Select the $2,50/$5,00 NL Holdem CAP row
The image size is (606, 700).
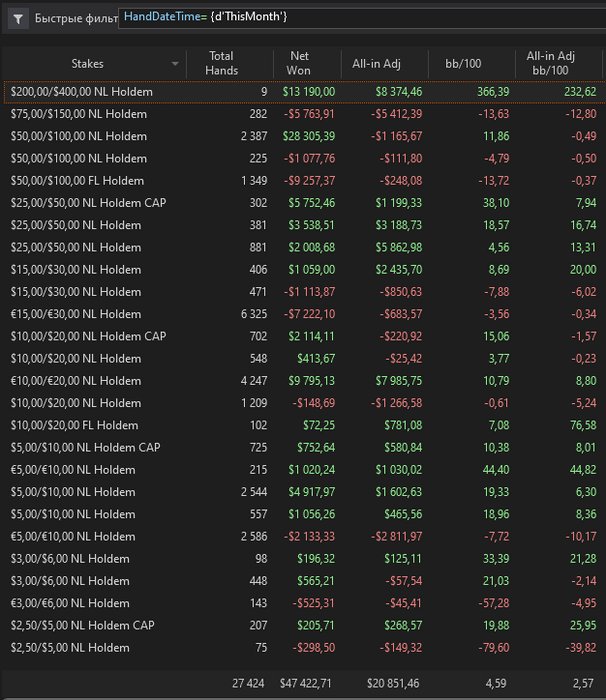(x=305, y=625)
